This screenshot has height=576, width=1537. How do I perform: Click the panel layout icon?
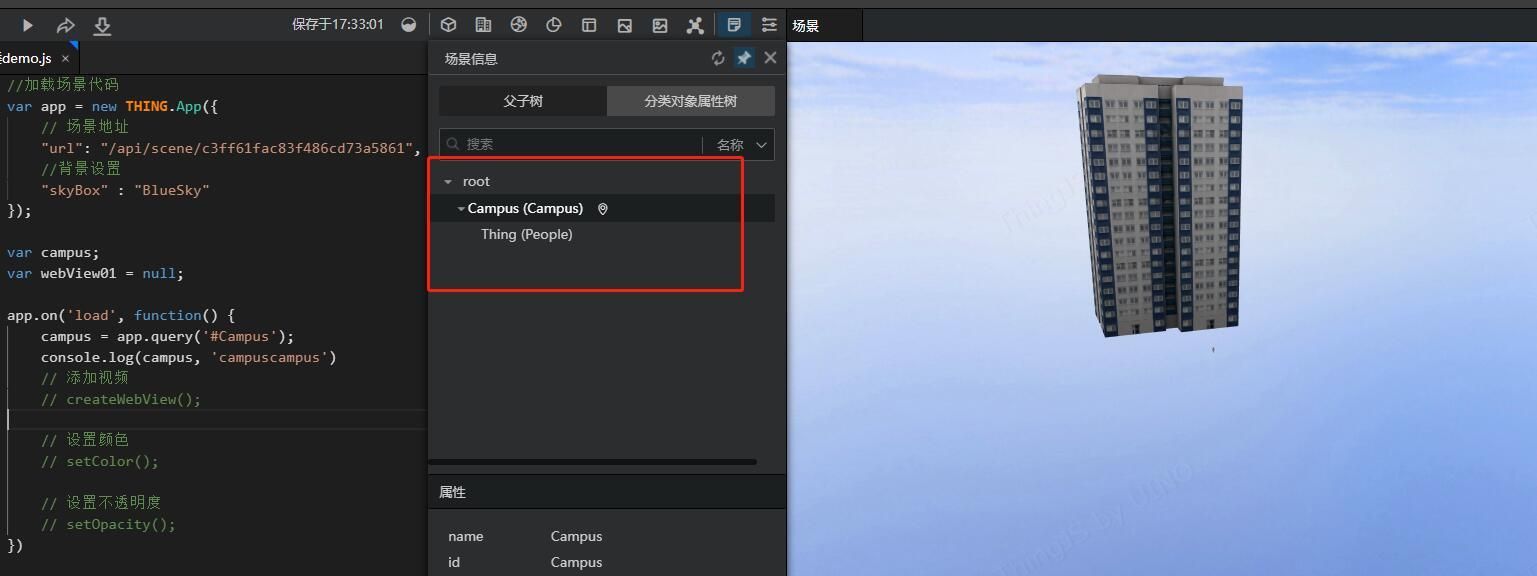coord(589,25)
